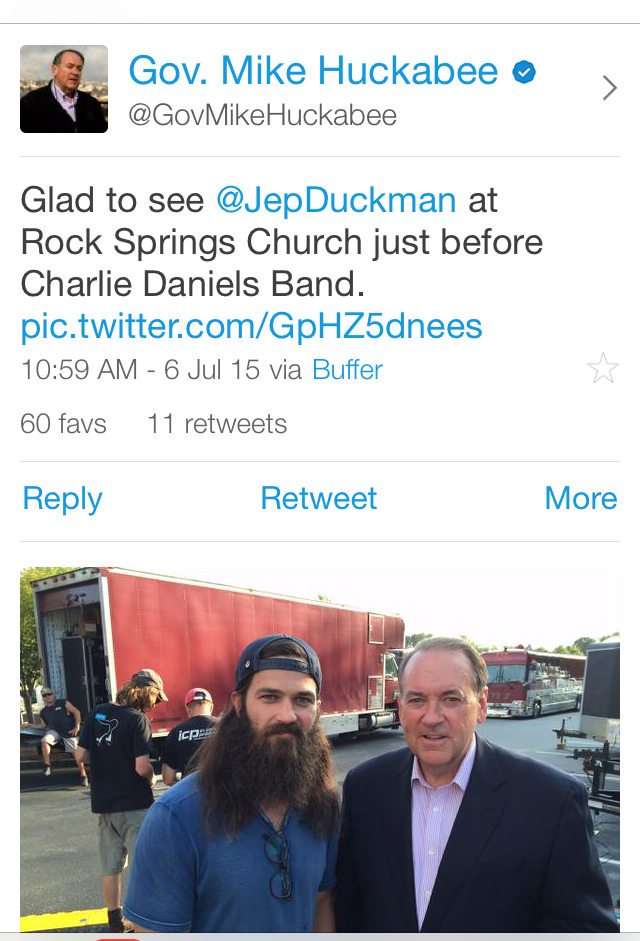Tap the Buffer source link
Viewport: 640px width, 941px height.
347,370
